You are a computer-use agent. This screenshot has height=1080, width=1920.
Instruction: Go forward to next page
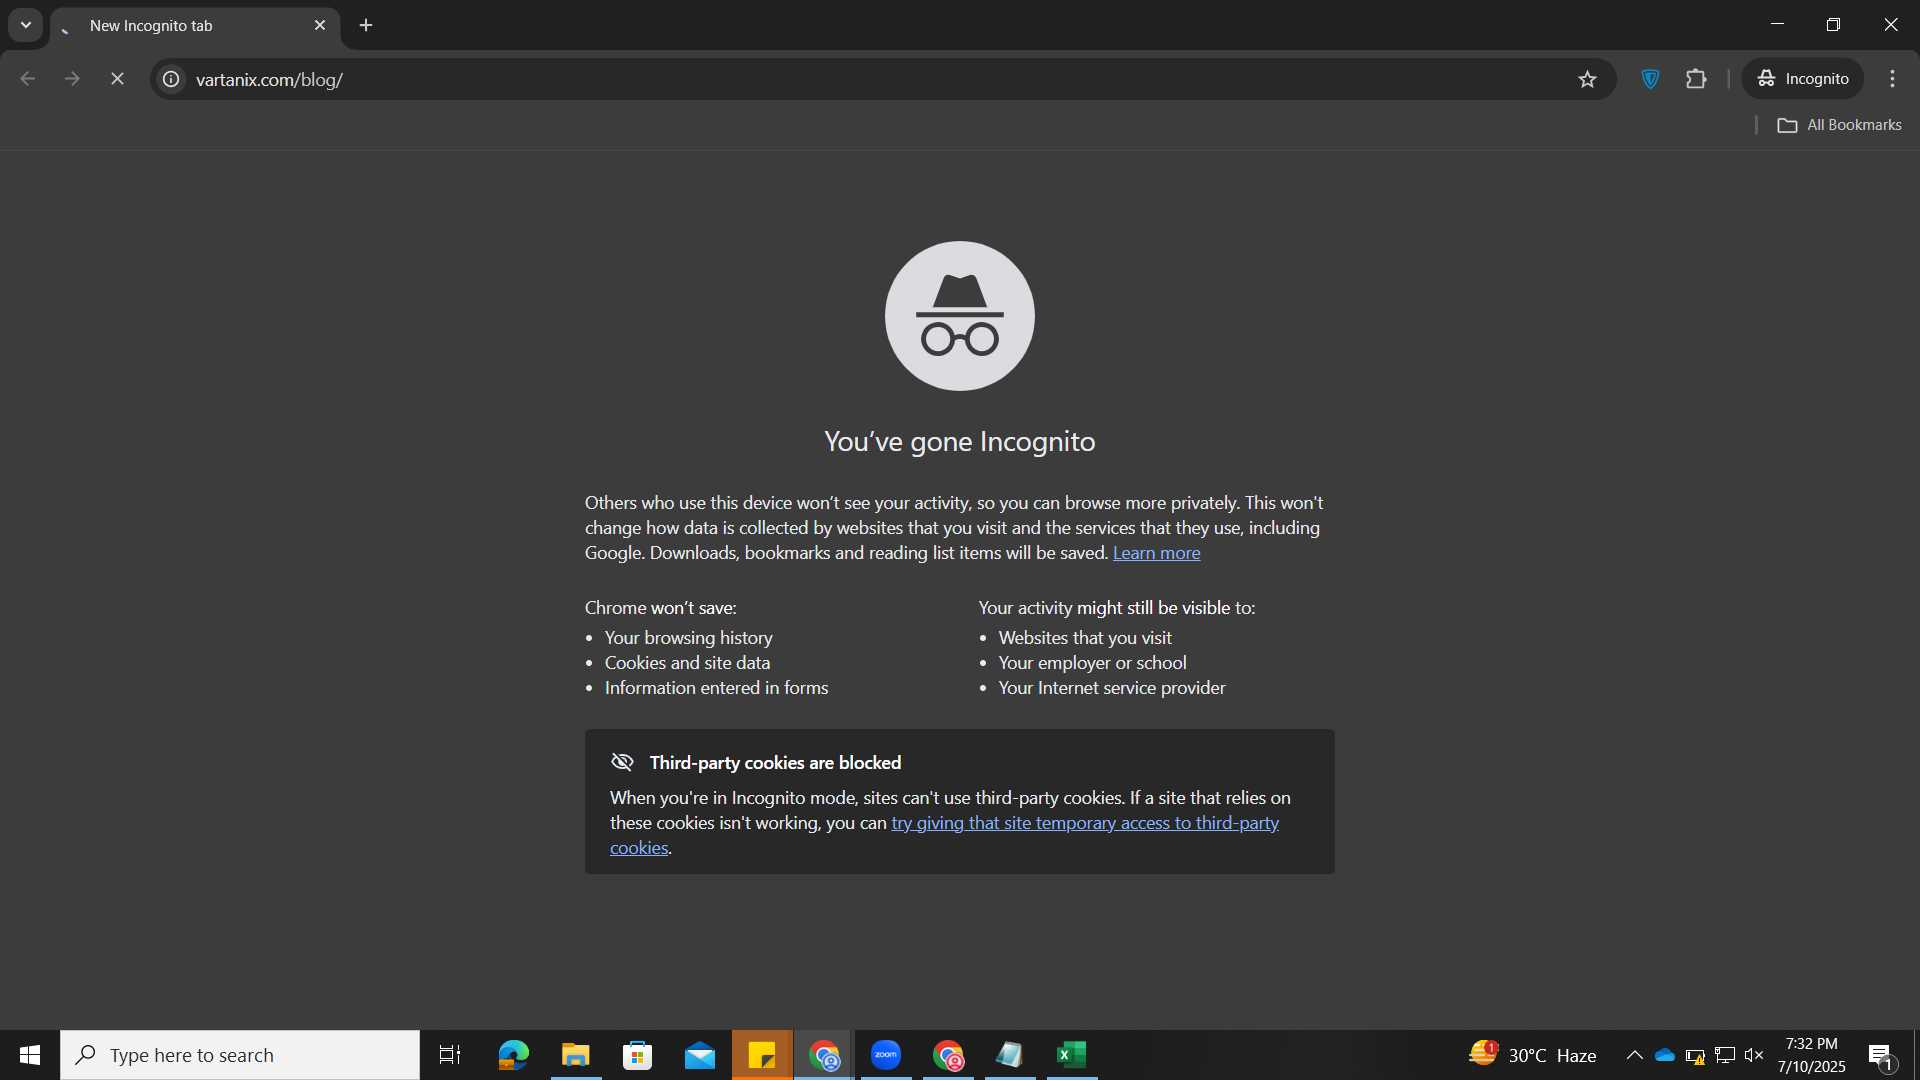[x=72, y=79]
